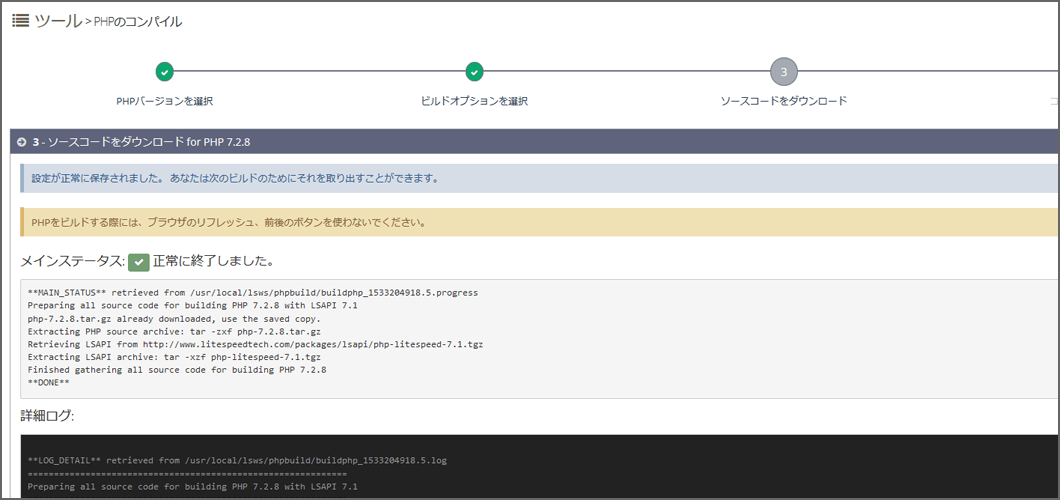Image resolution: width=1060 pixels, height=500 pixels.
Task: Select the ソースコードをダウンロード step label
Action: (784, 101)
